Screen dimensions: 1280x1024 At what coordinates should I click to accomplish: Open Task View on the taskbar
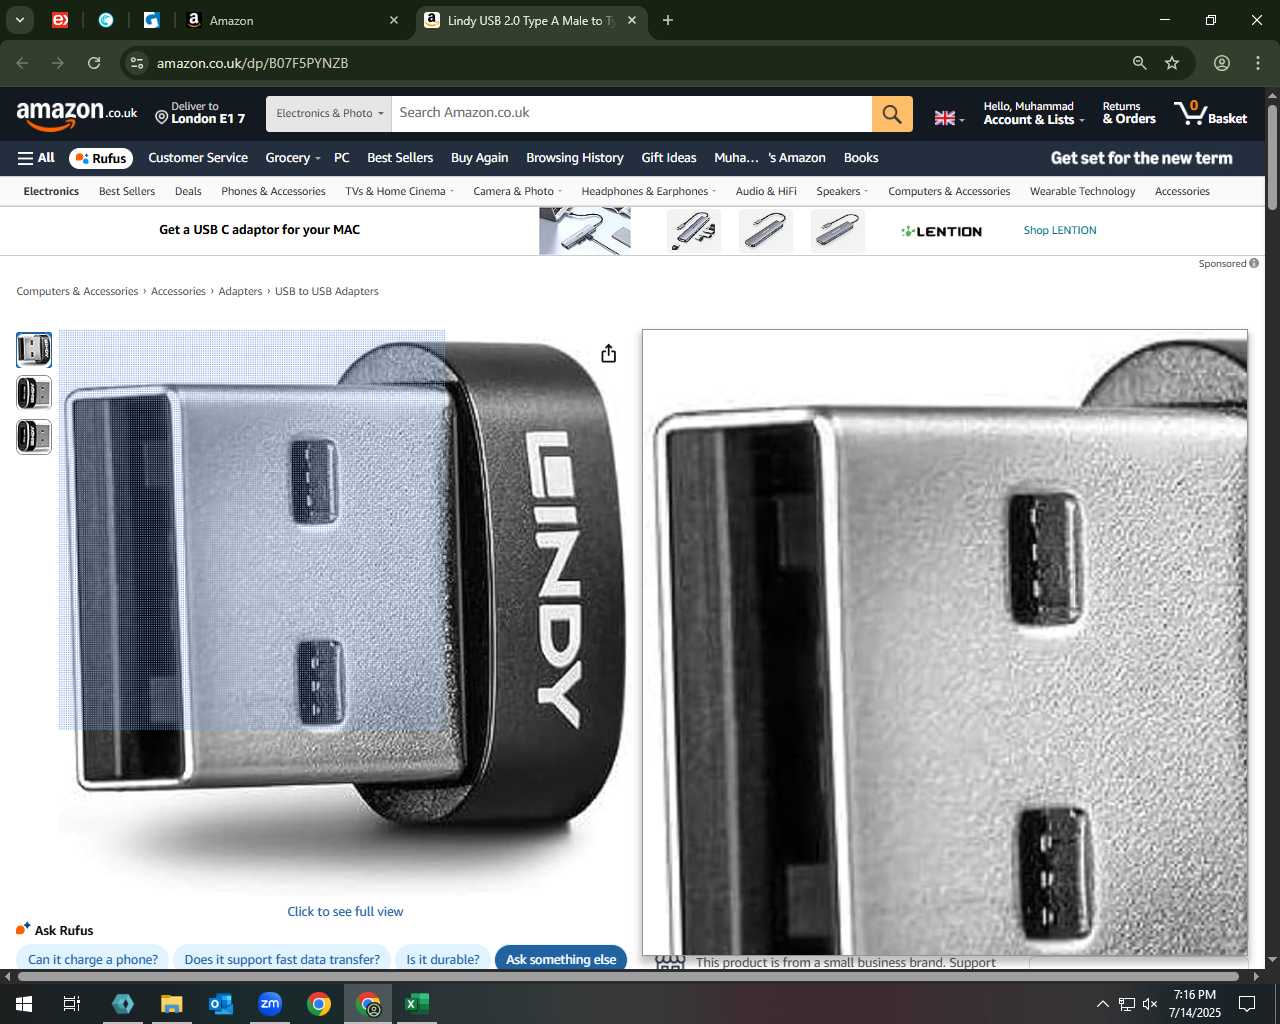pyautogui.click(x=72, y=1004)
